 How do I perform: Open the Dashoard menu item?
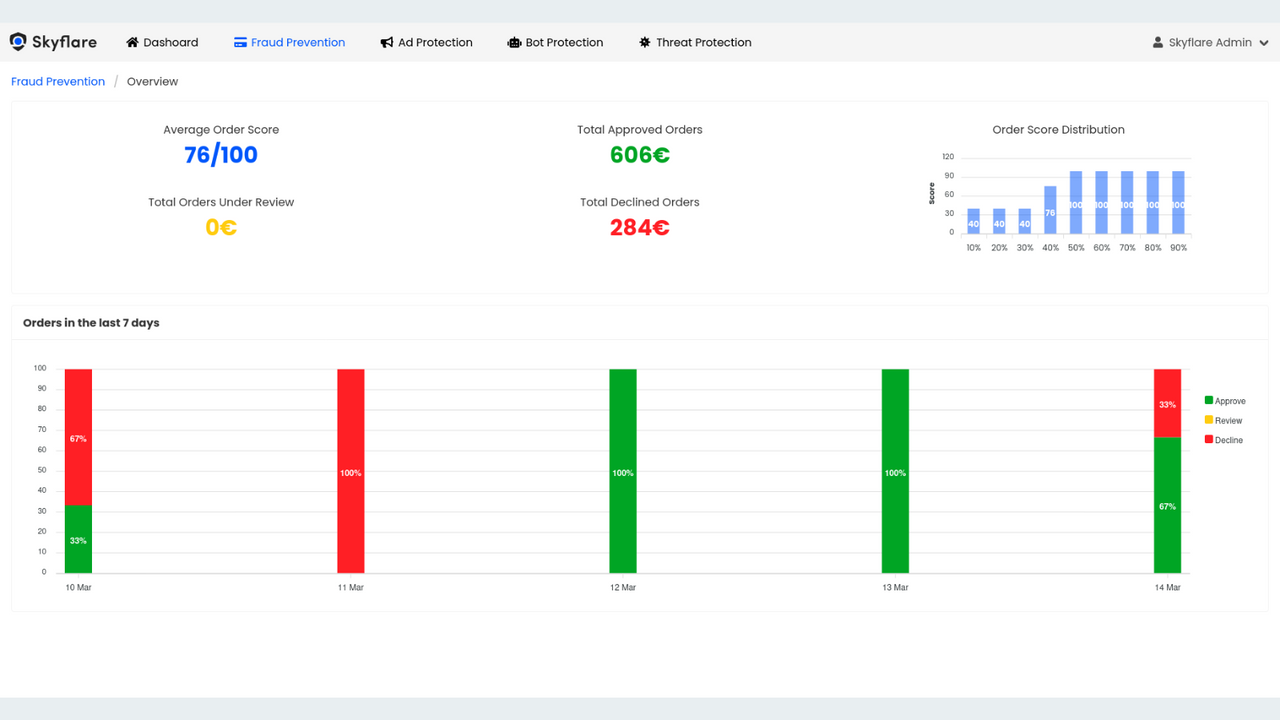click(162, 42)
